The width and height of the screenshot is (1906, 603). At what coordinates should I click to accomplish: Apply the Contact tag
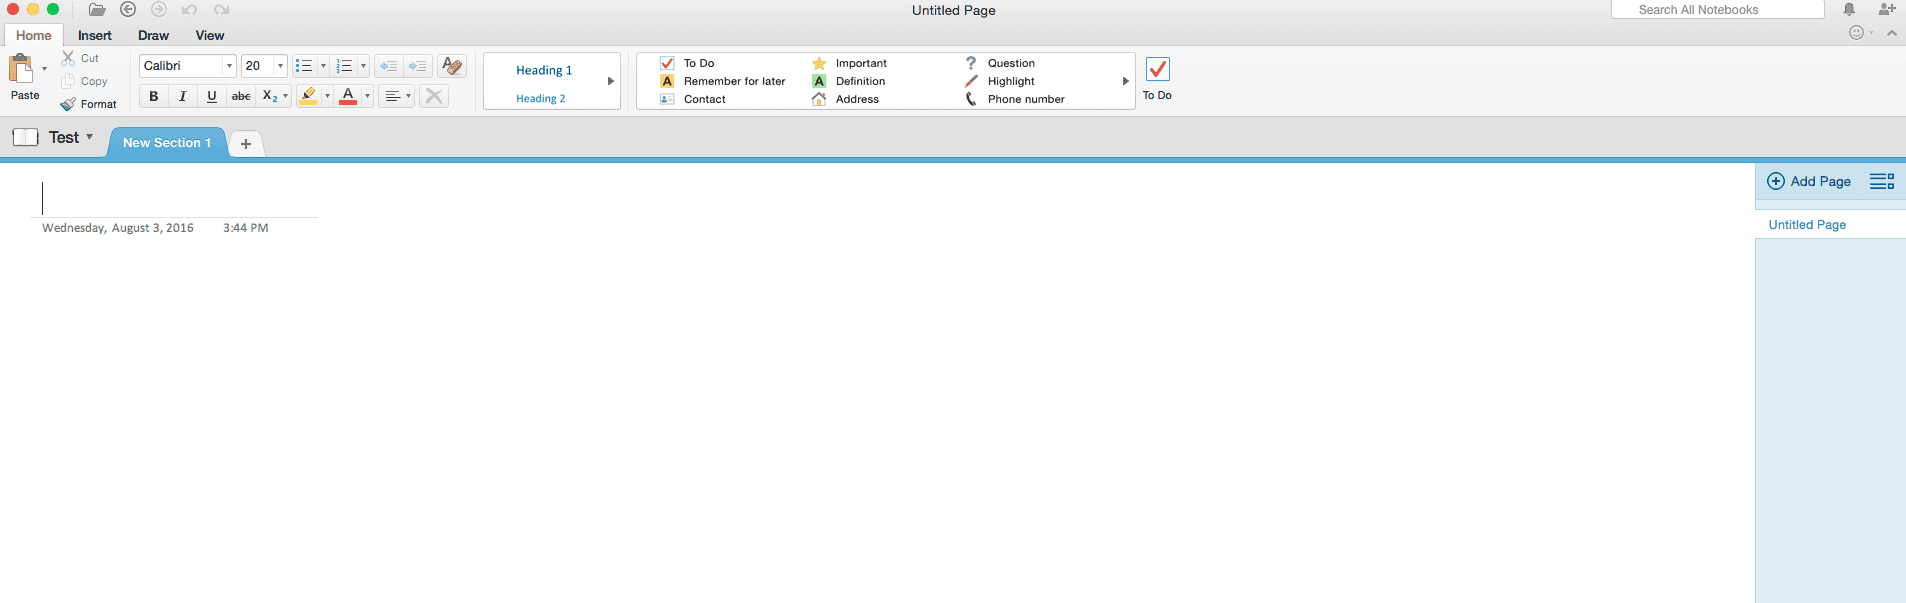point(693,99)
